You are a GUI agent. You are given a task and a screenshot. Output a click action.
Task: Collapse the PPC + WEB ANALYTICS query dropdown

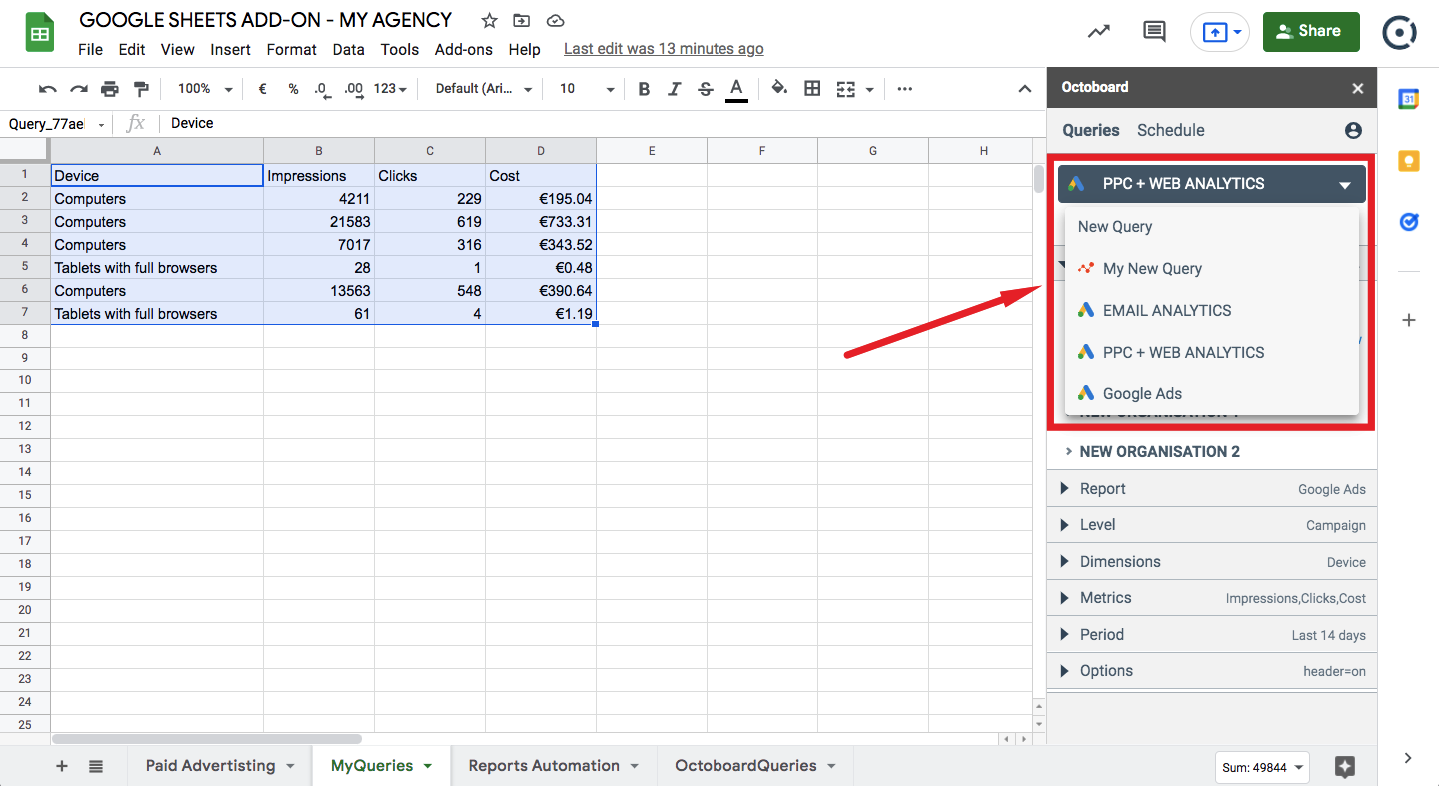point(1211,184)
